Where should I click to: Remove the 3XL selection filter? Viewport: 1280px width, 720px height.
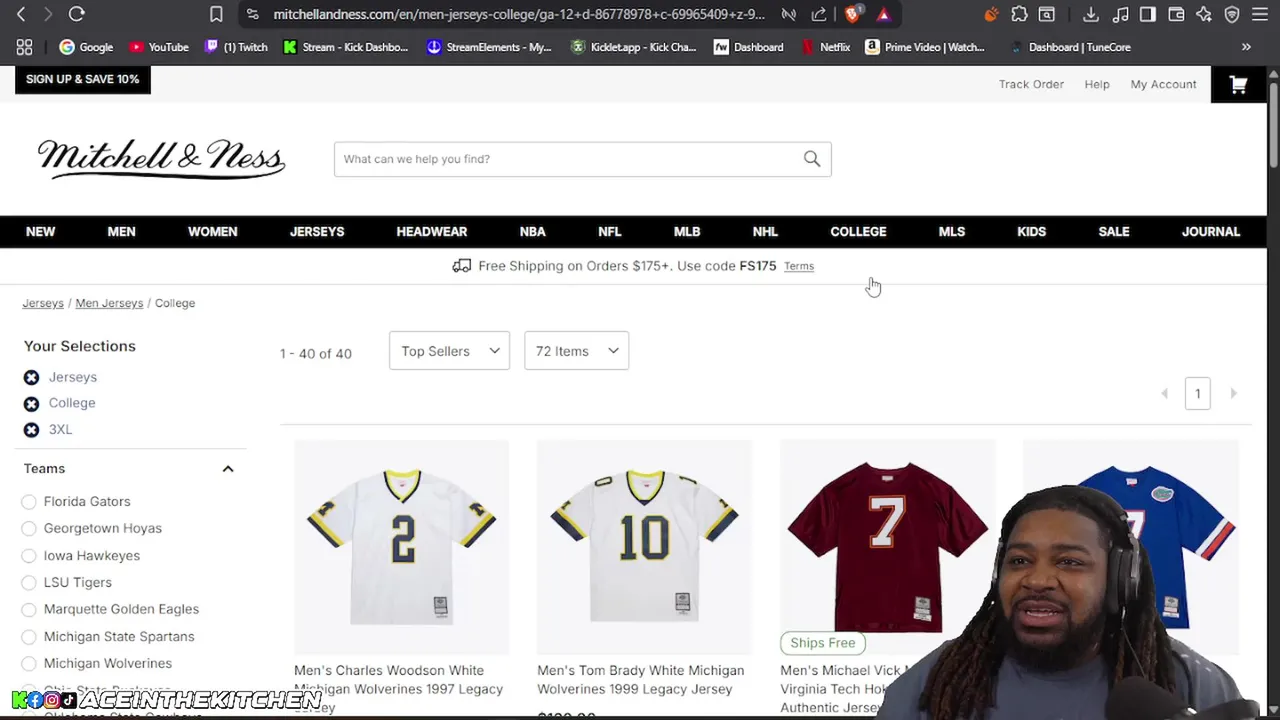31,429
